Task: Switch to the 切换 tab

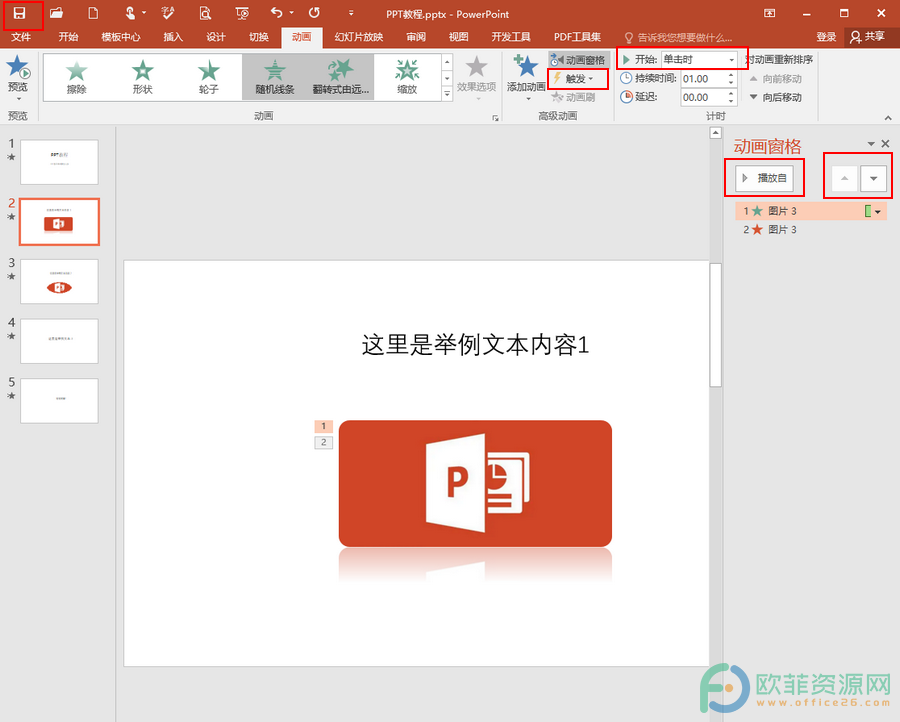Action: click(259, 37)
